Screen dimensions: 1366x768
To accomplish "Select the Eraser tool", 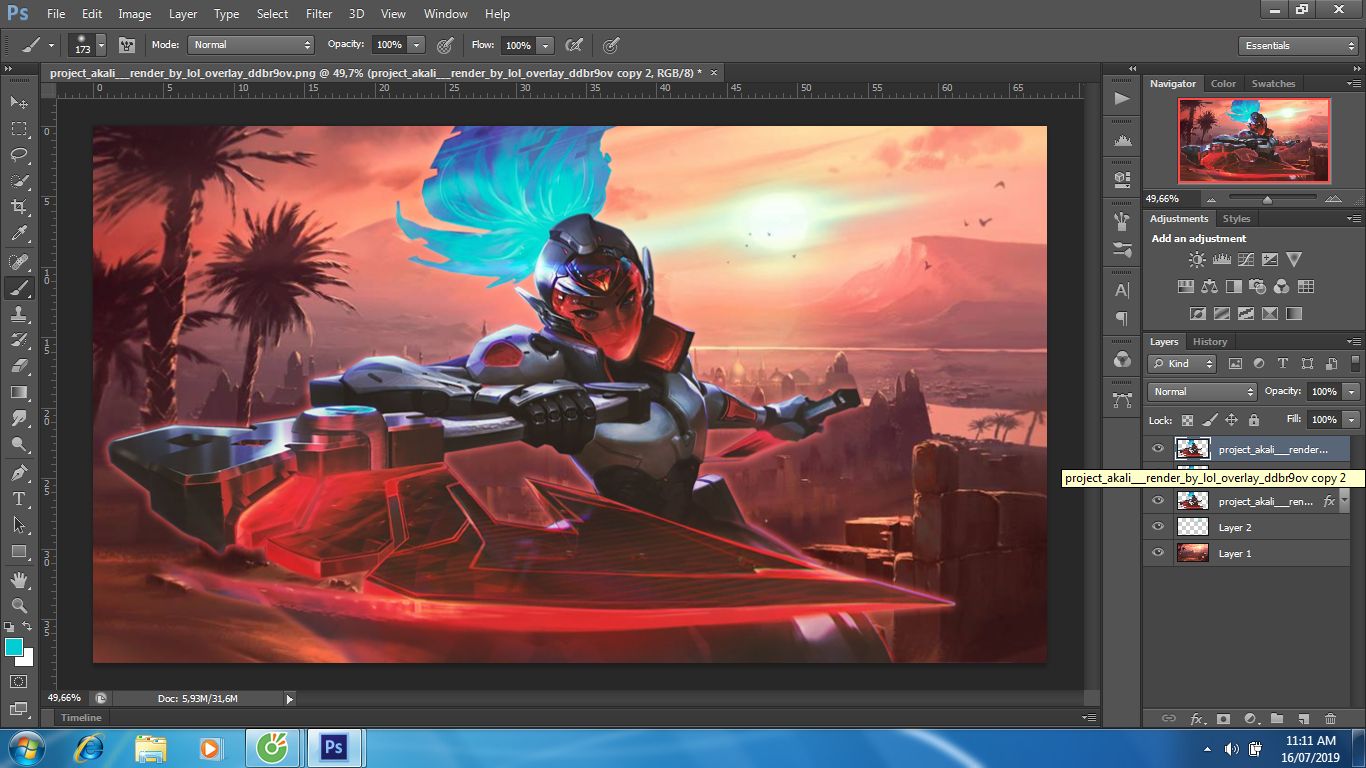I will tap(19, 366).
